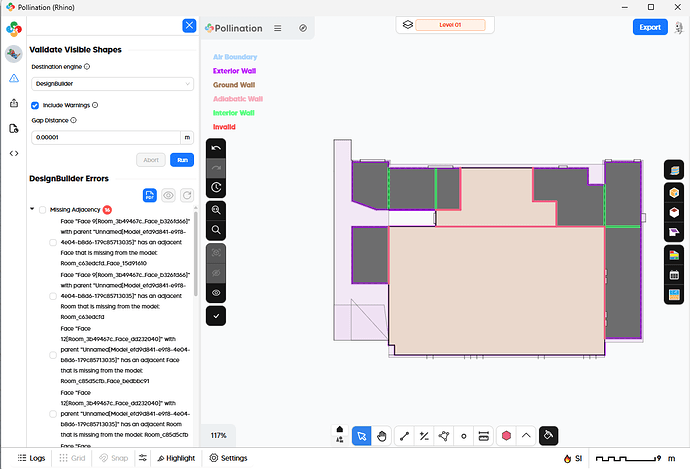Screen dimensions: 690x469
Task: Open the Pollination hamburger menu
Action: (278, 28)
